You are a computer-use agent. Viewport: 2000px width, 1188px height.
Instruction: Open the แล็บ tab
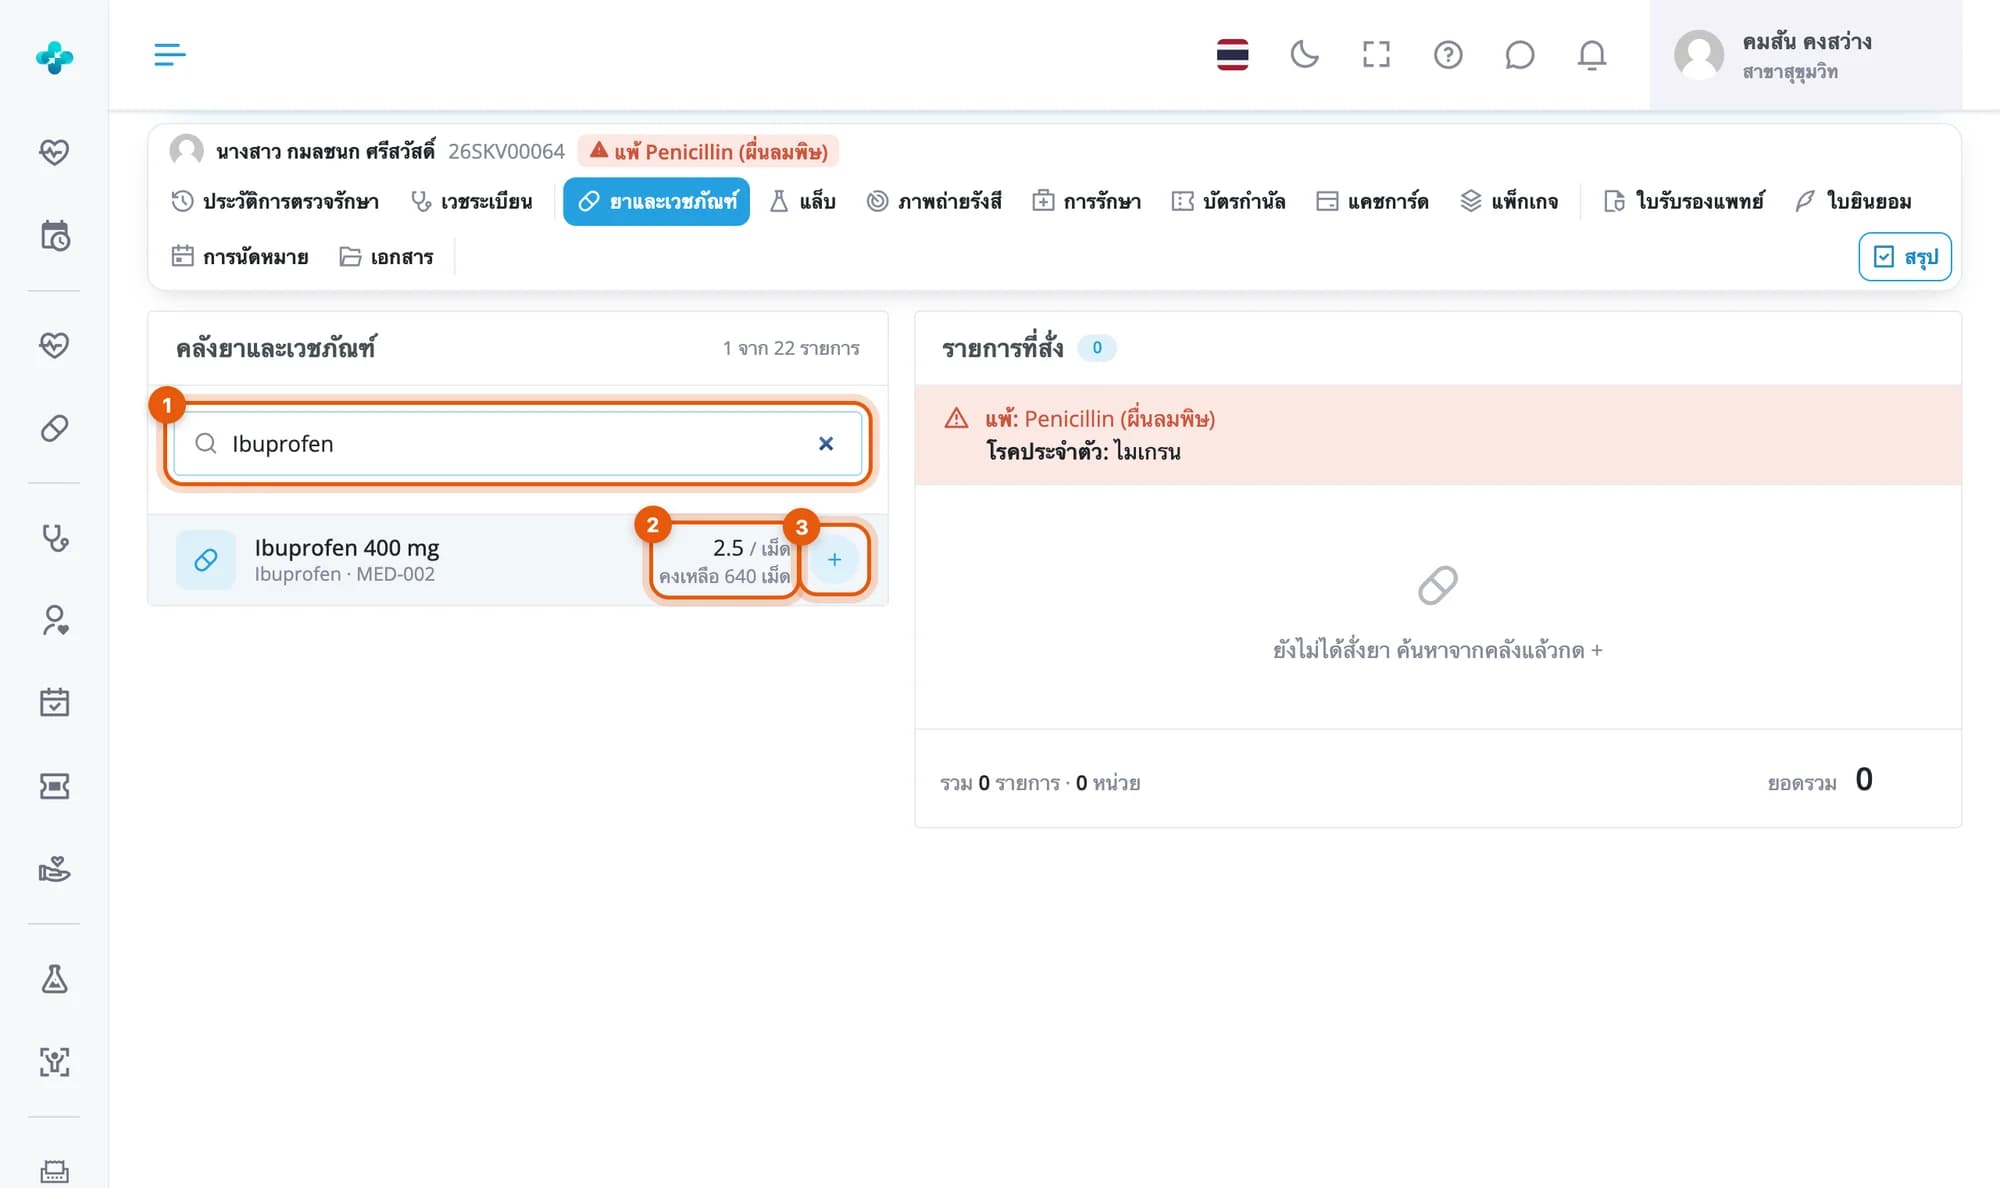802,201
